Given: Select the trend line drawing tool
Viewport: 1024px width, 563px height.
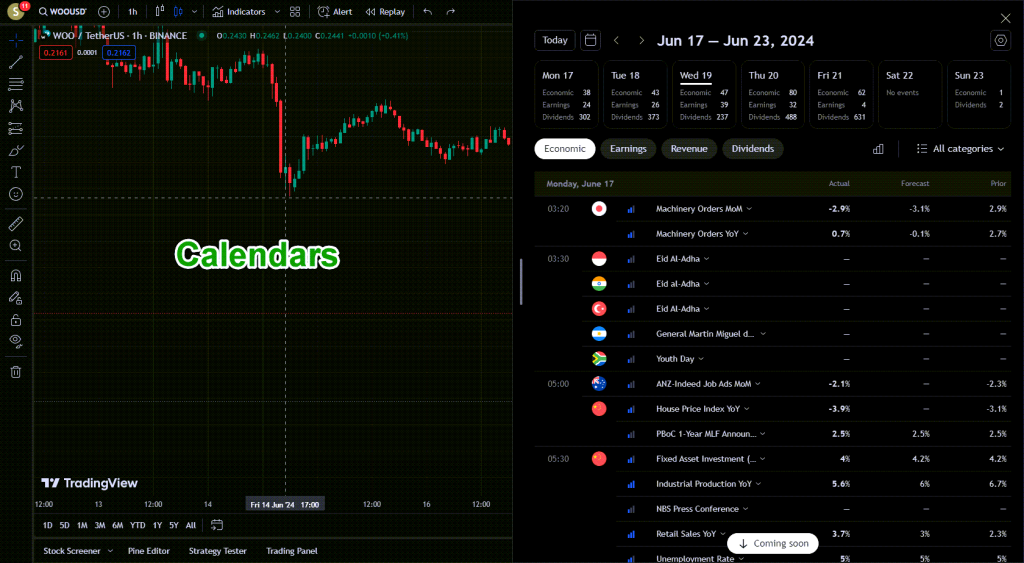Looking at the screenshot, I should pyautogui.click(x=16, y=63).
